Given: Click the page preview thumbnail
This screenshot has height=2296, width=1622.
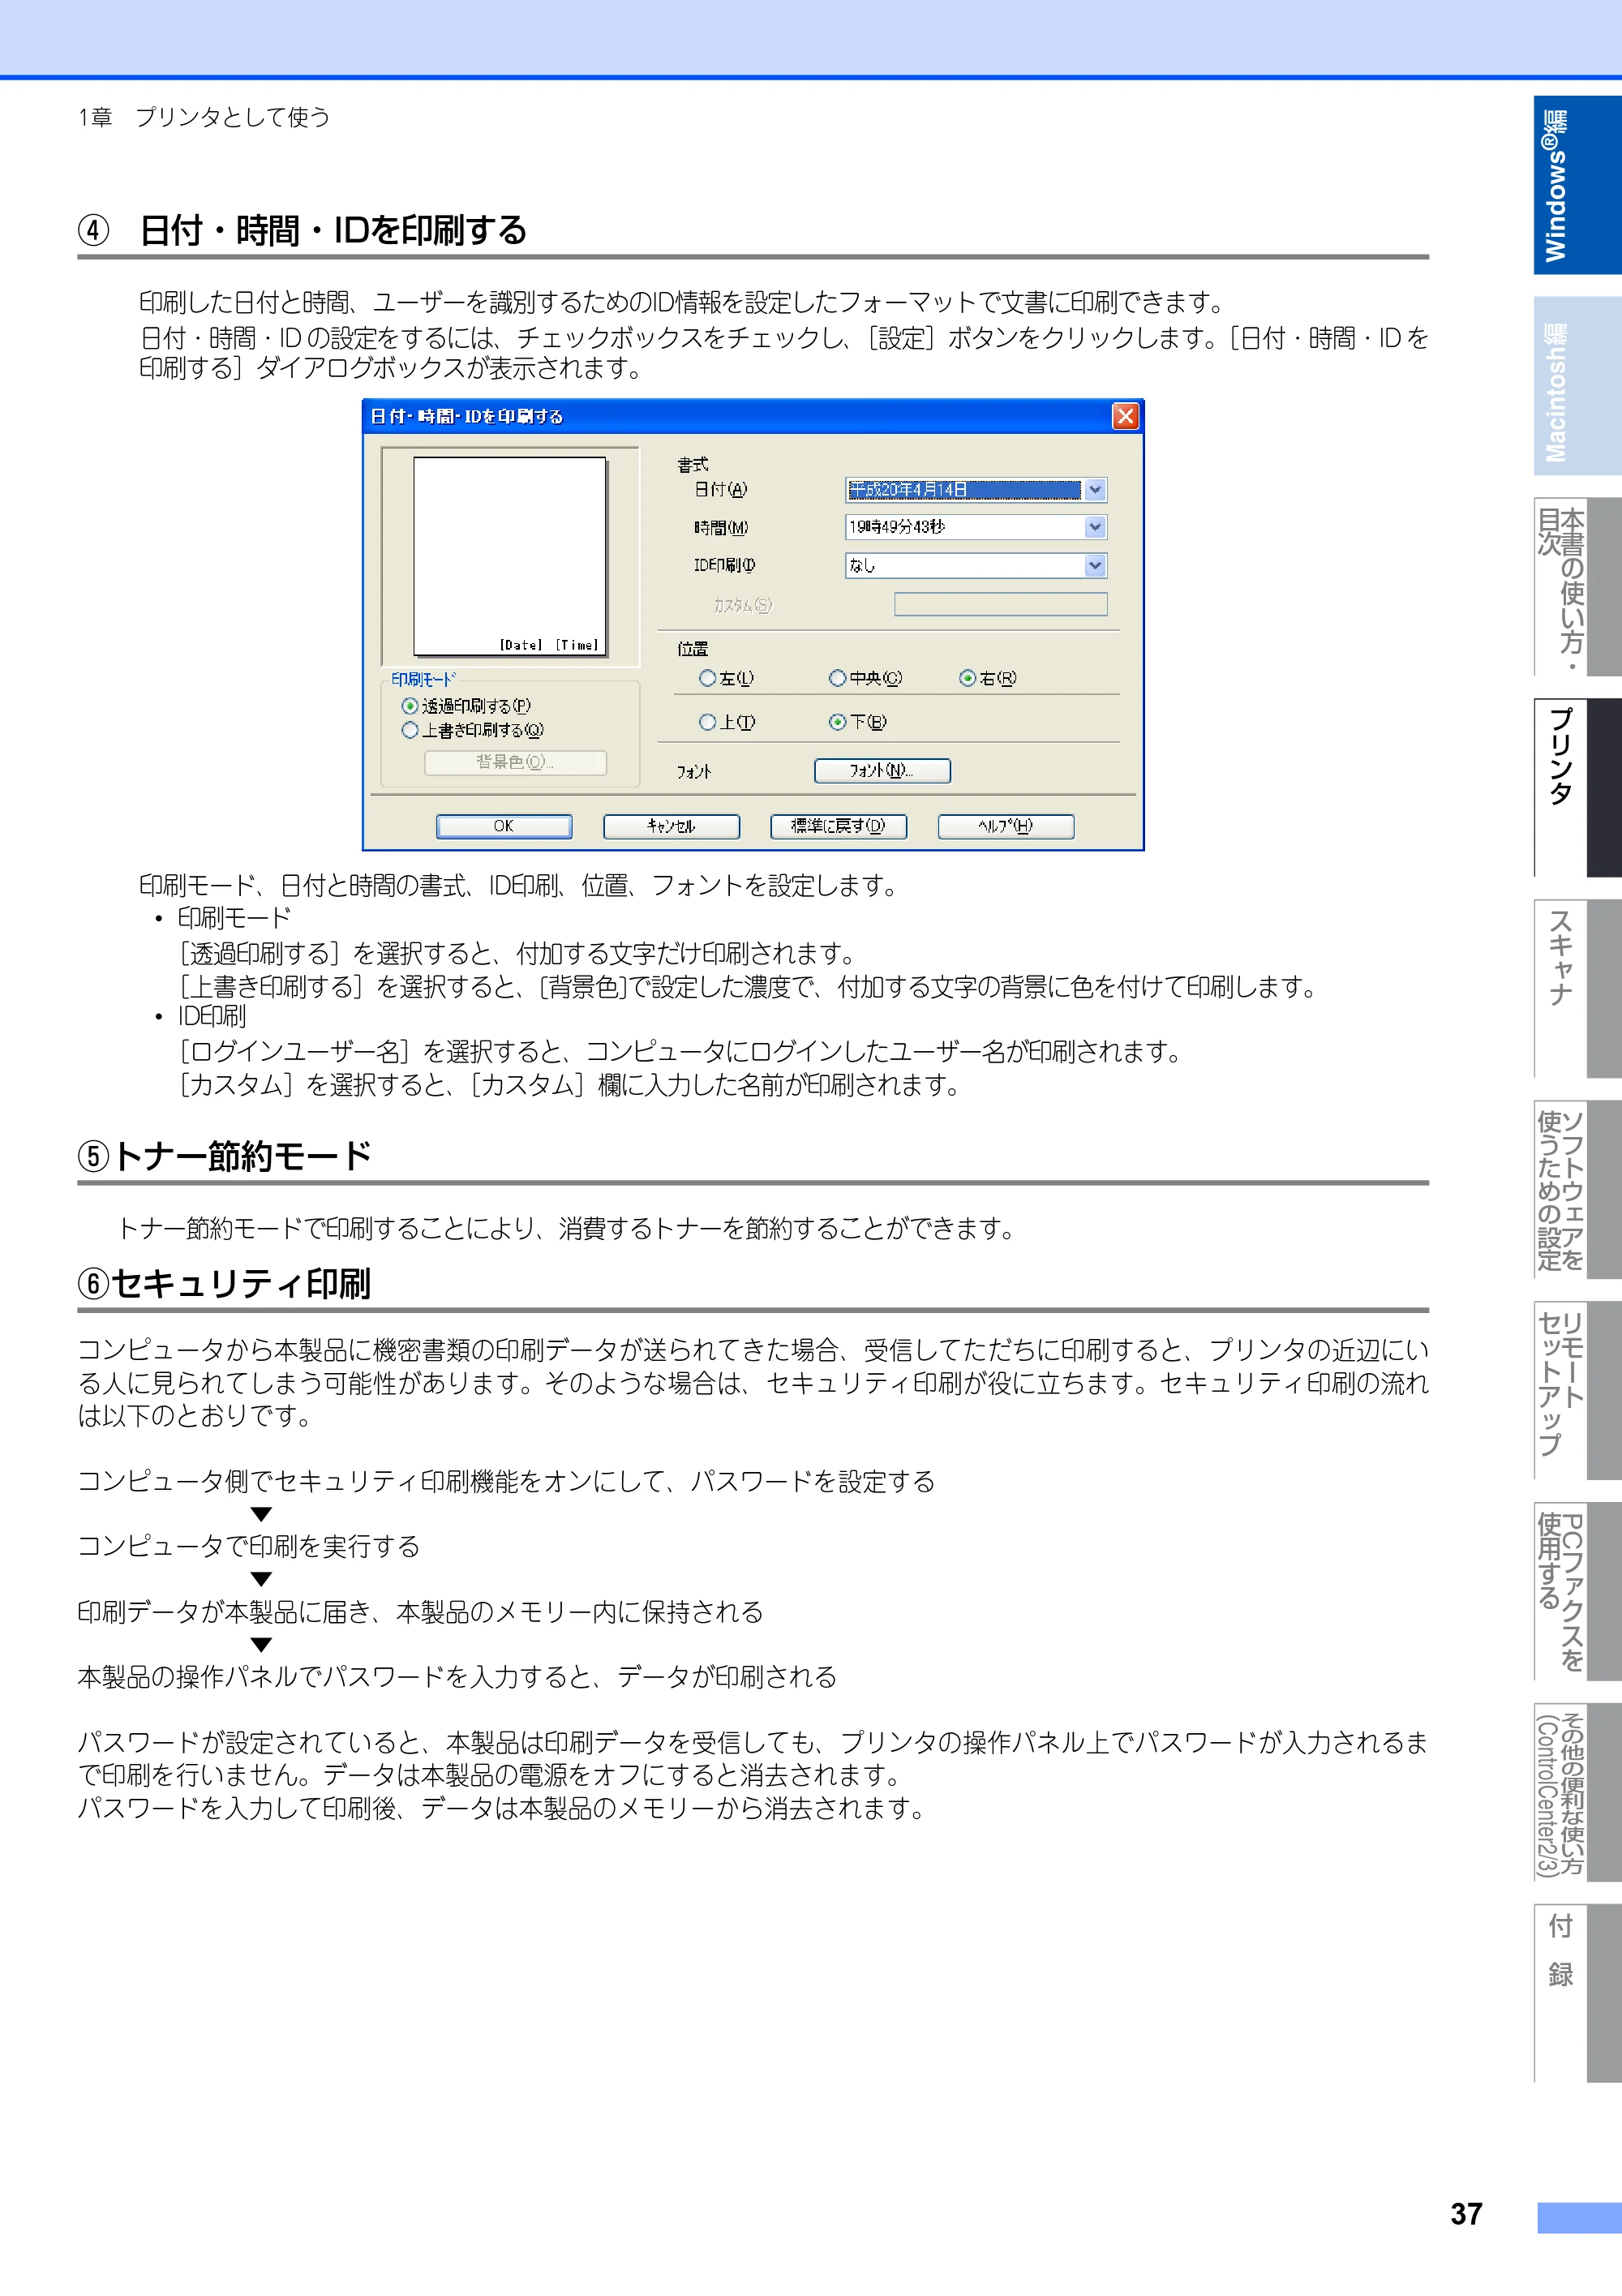Looking at the screenshot, I should [x=510, y=556].
